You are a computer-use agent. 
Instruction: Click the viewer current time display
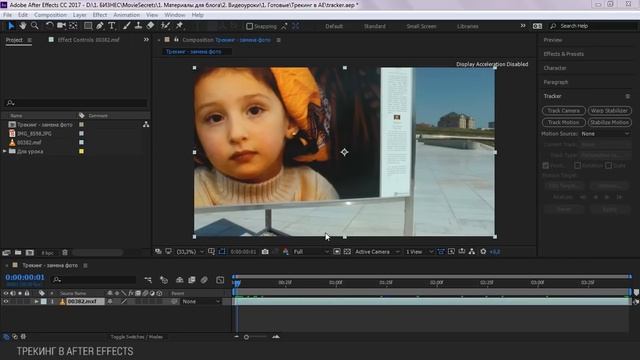pos(243,252)
